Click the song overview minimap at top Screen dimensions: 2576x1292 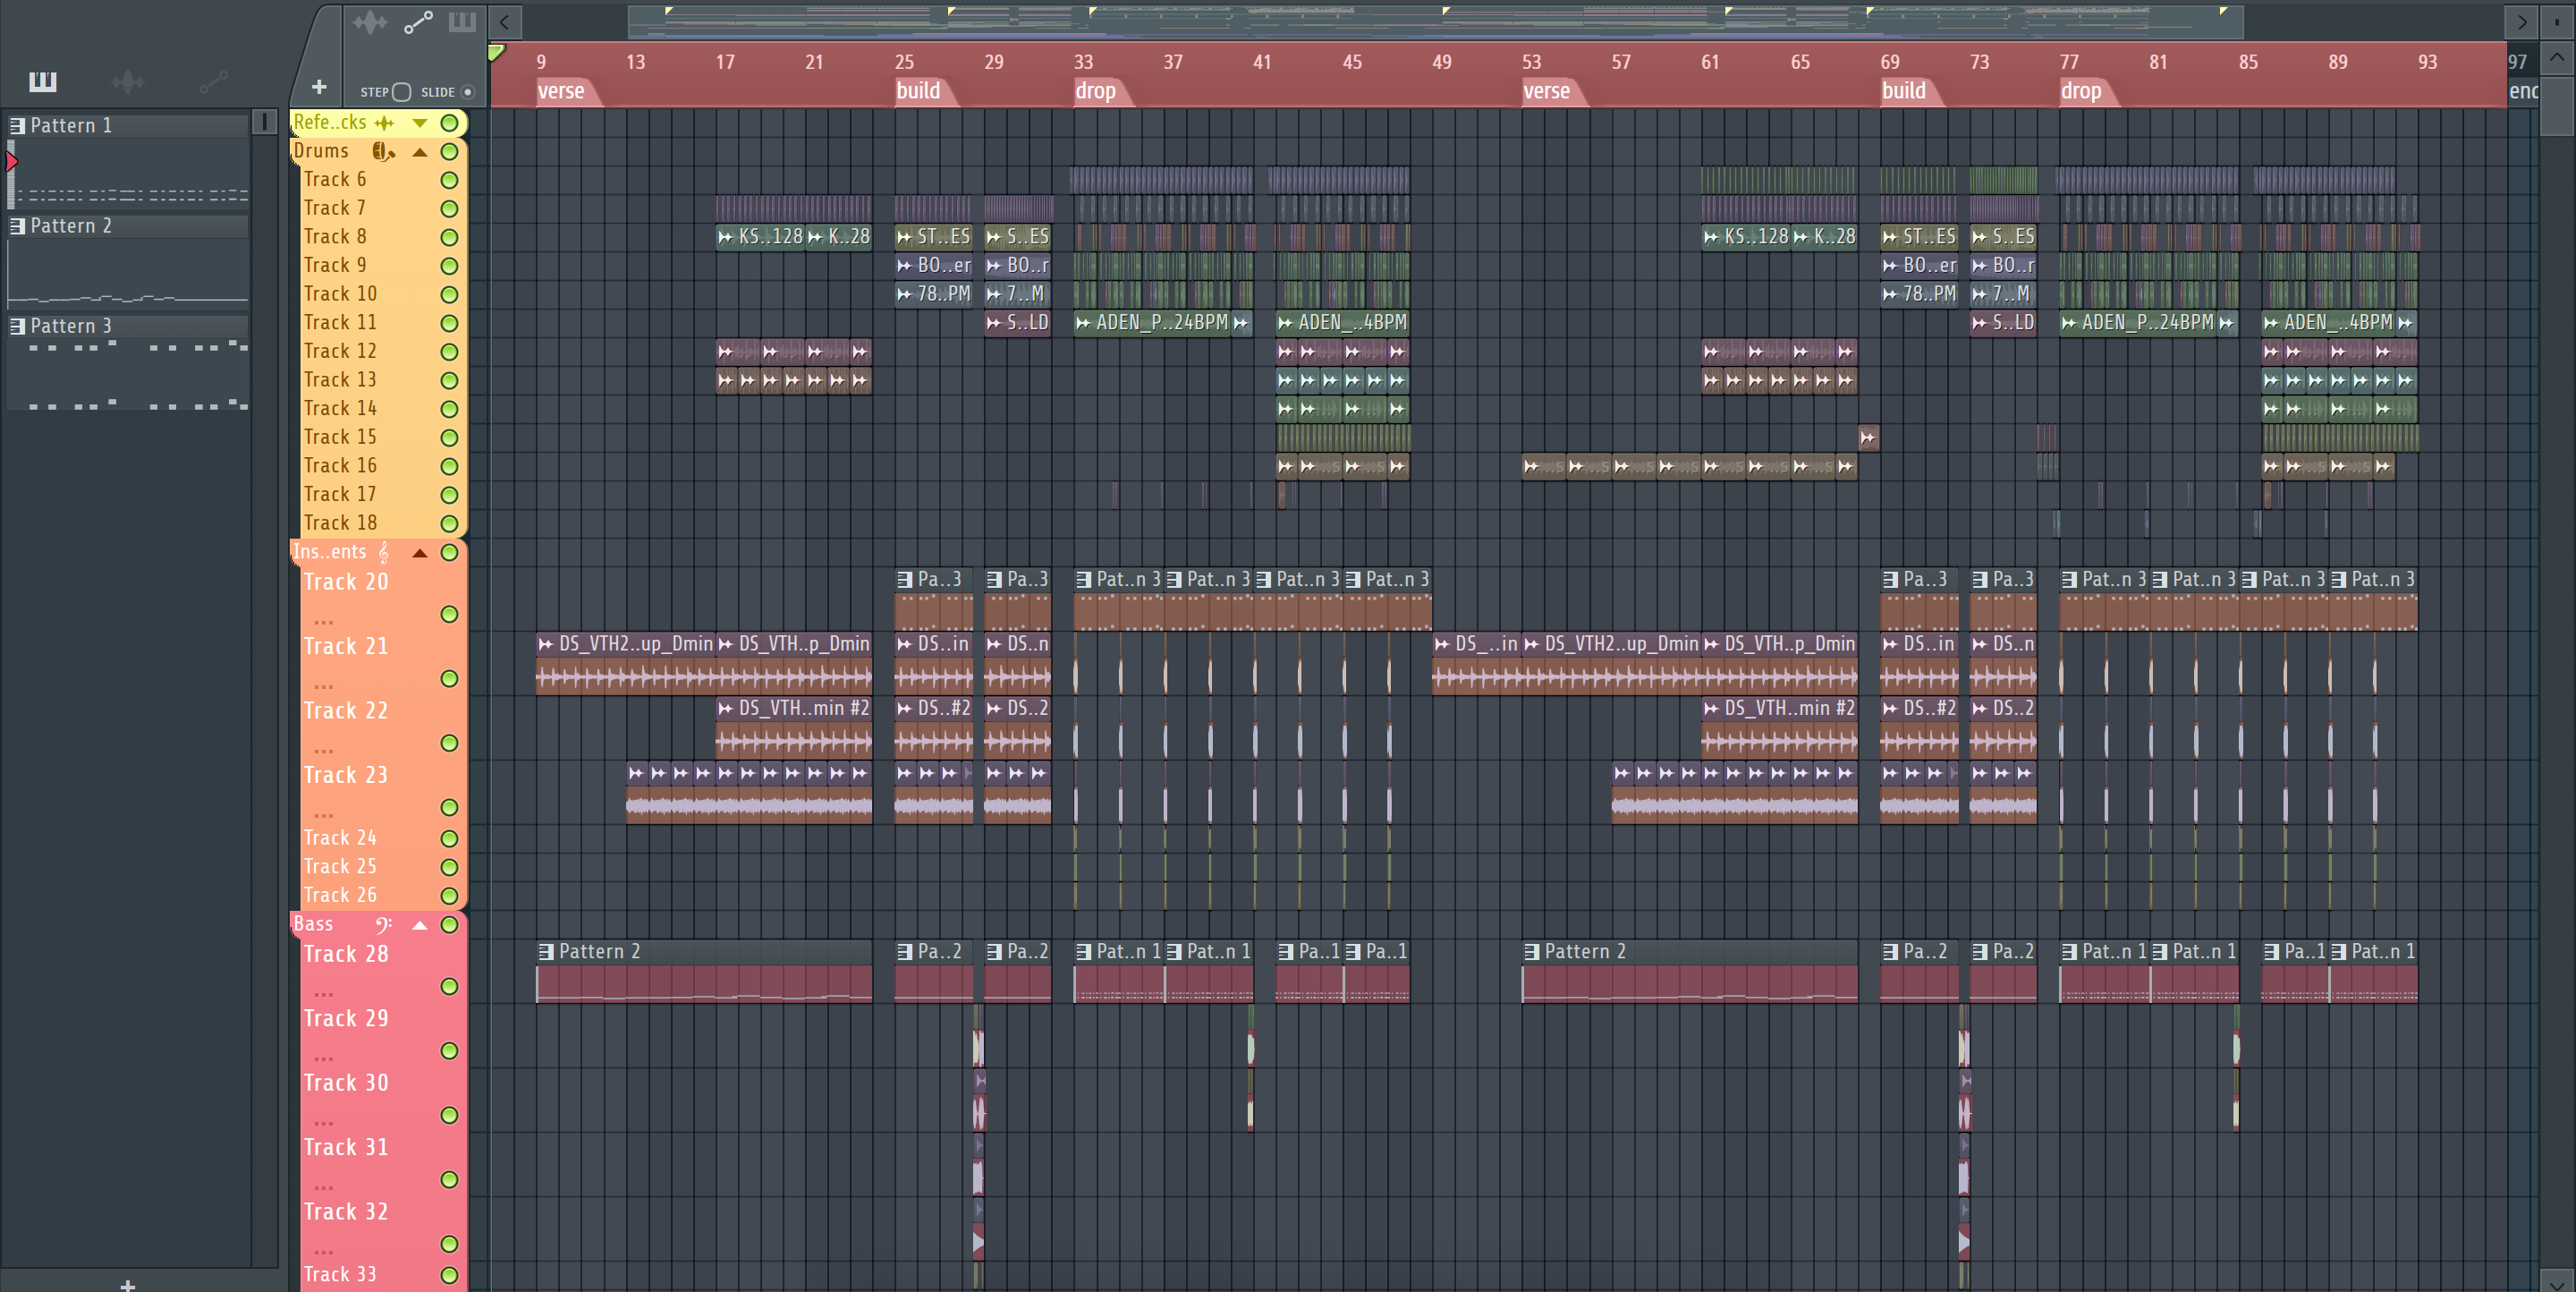[x=1435, y=21]
